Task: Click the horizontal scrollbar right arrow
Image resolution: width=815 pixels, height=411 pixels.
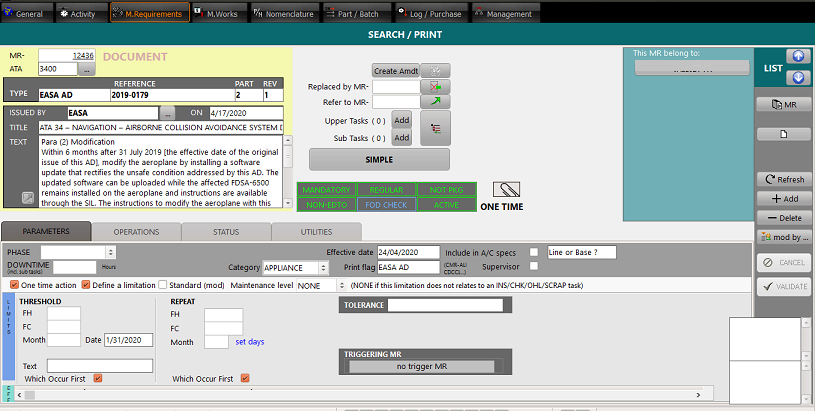Action: (x=698, y=395)
